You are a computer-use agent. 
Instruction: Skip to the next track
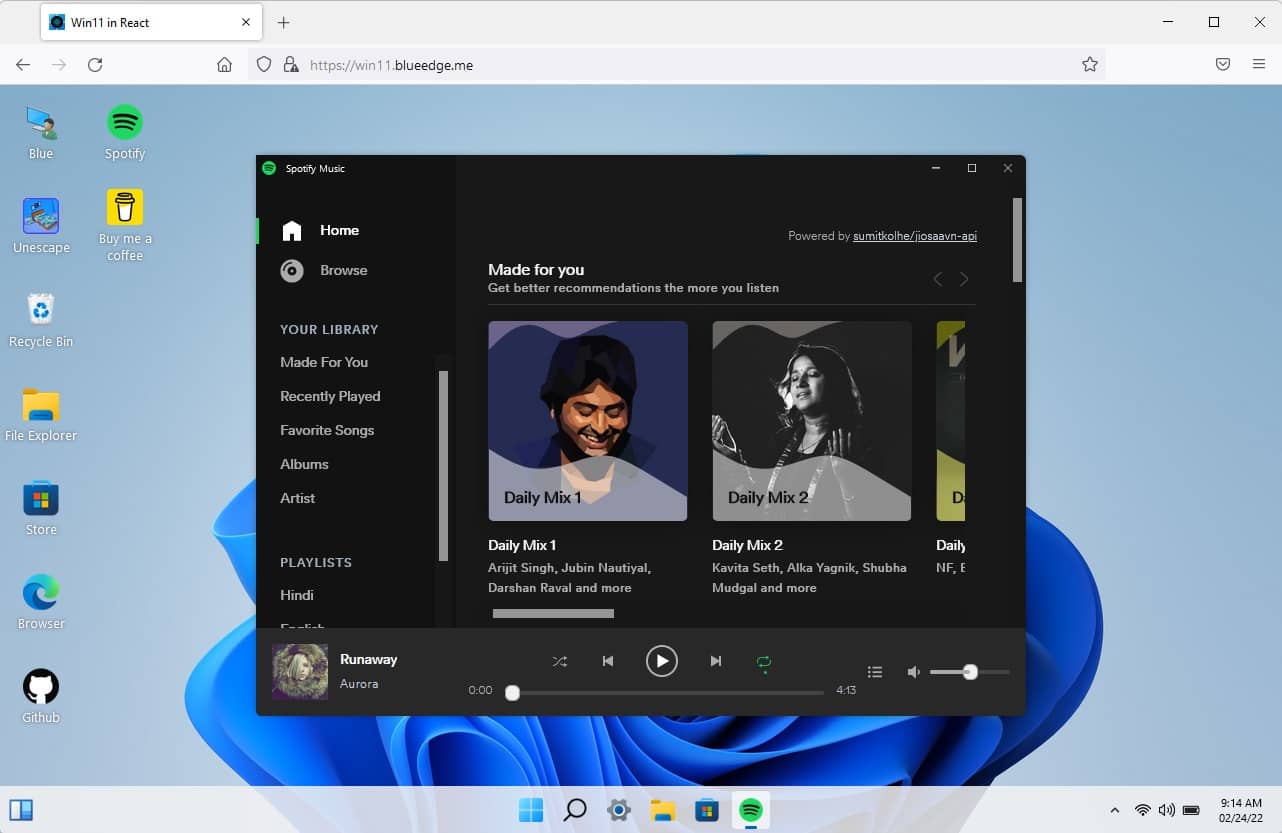[715, 661]
